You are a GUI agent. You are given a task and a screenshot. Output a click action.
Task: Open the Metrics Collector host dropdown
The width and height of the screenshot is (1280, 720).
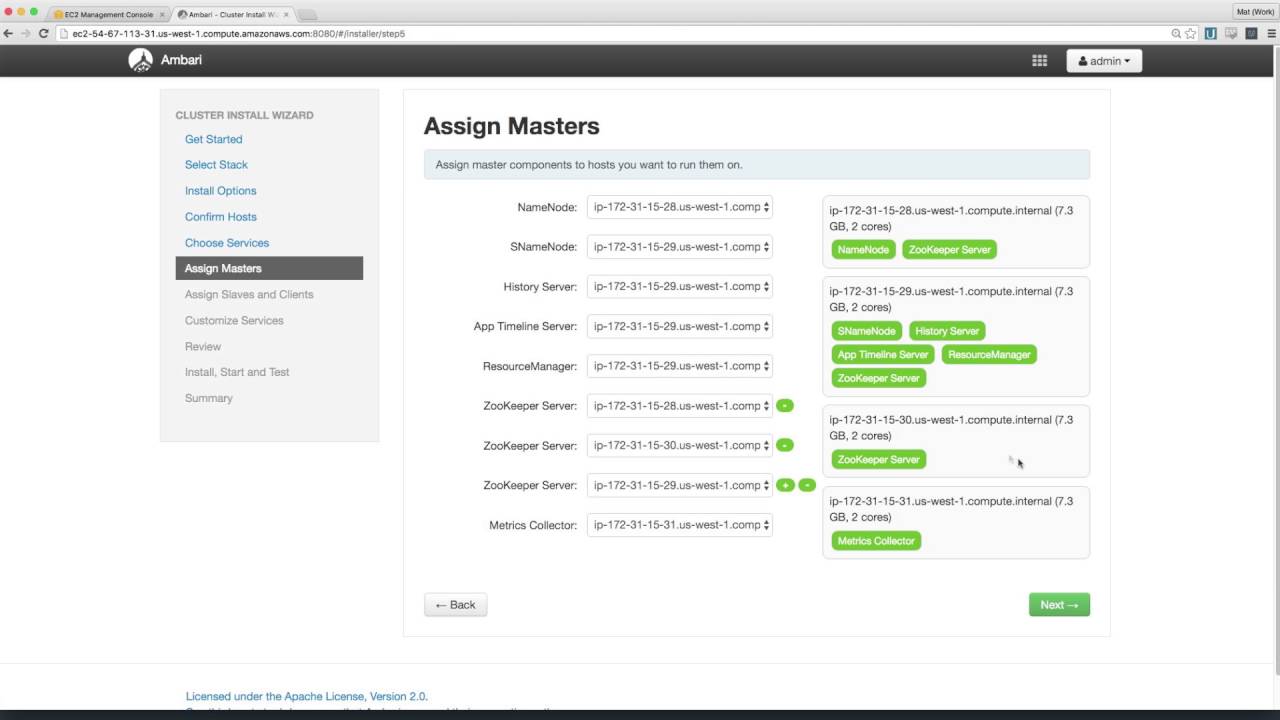(680, 525)
